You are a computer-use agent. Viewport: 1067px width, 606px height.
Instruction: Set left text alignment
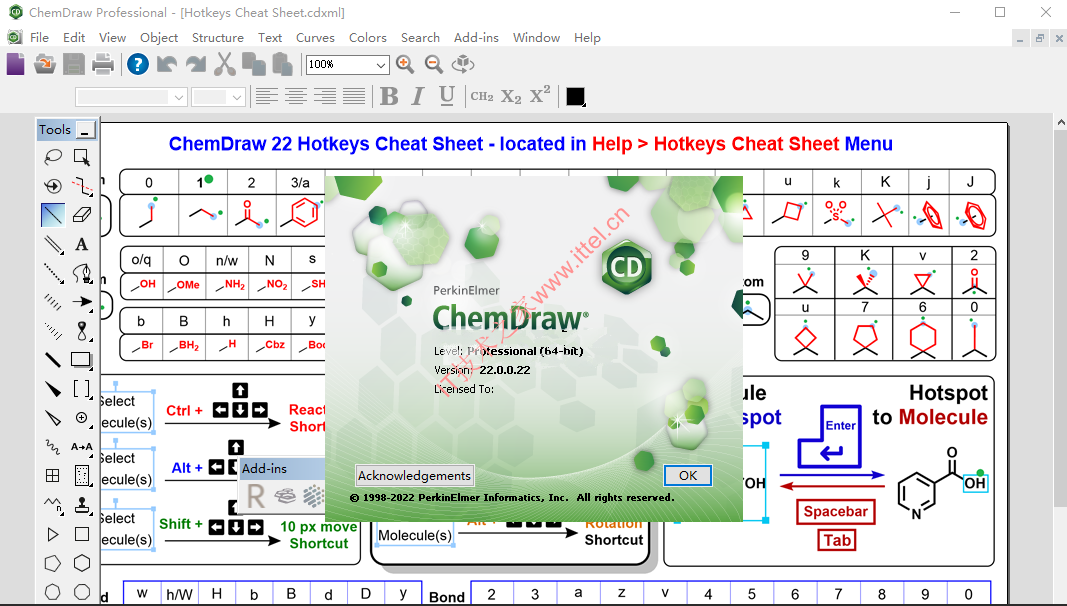coord(266,97)
